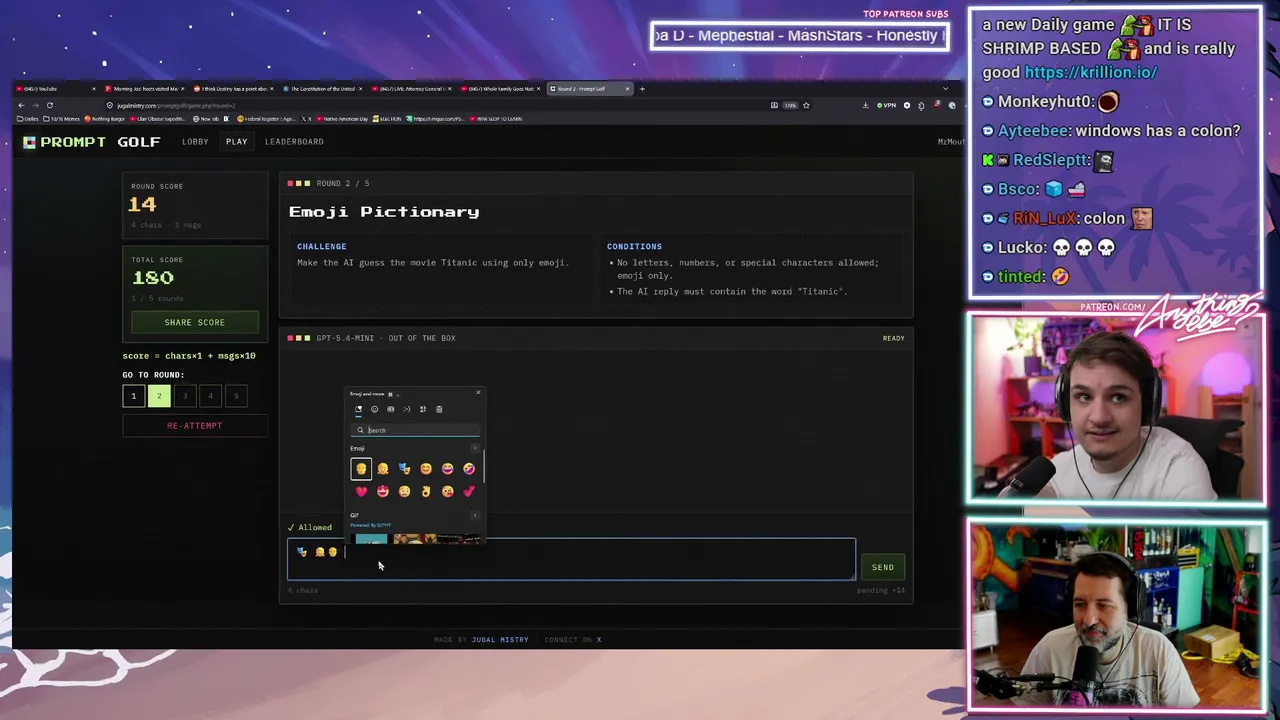
Task: Click the emoji picker scrollbar
Action: click(484, 467)
